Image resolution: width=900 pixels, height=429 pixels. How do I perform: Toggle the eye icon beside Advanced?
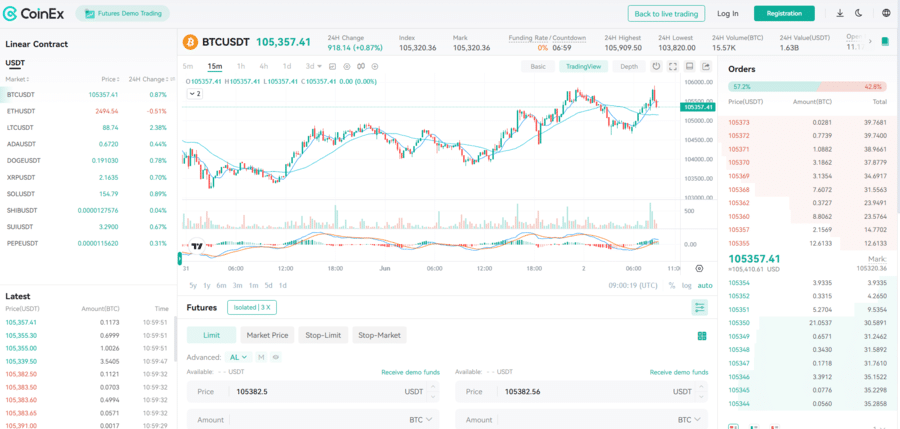[276, 357]
